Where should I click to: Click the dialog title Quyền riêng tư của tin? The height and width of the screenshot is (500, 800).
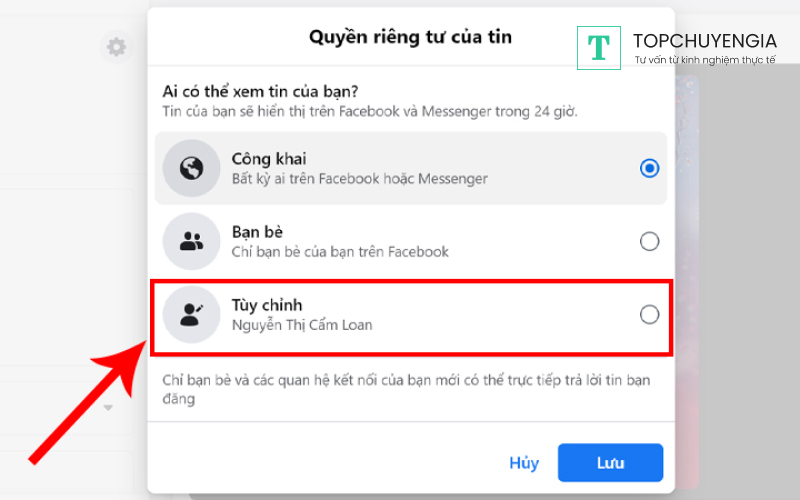[410, 38]
